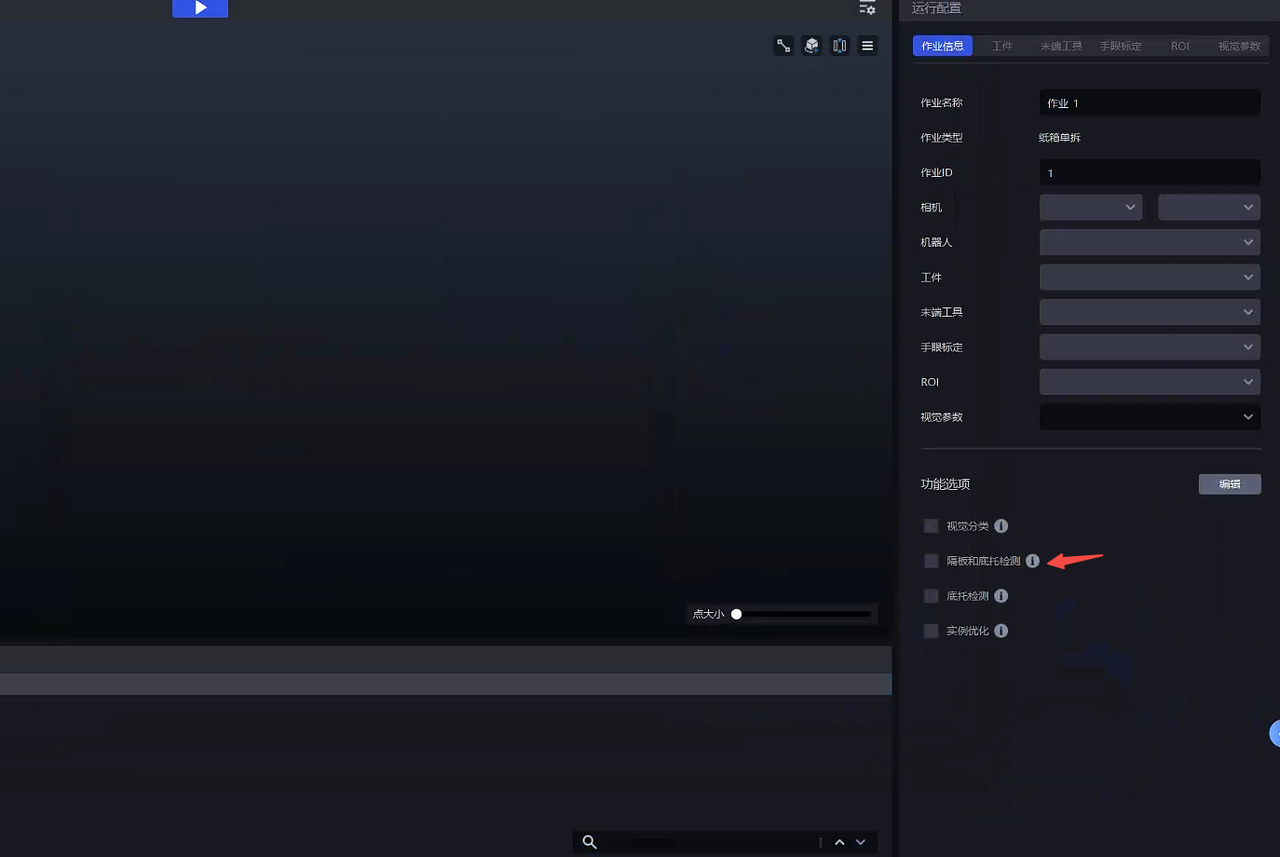Tick the 隔板和底托检测 checkbox
Screen dimensions: 1280x857
(x=931, y=561)
